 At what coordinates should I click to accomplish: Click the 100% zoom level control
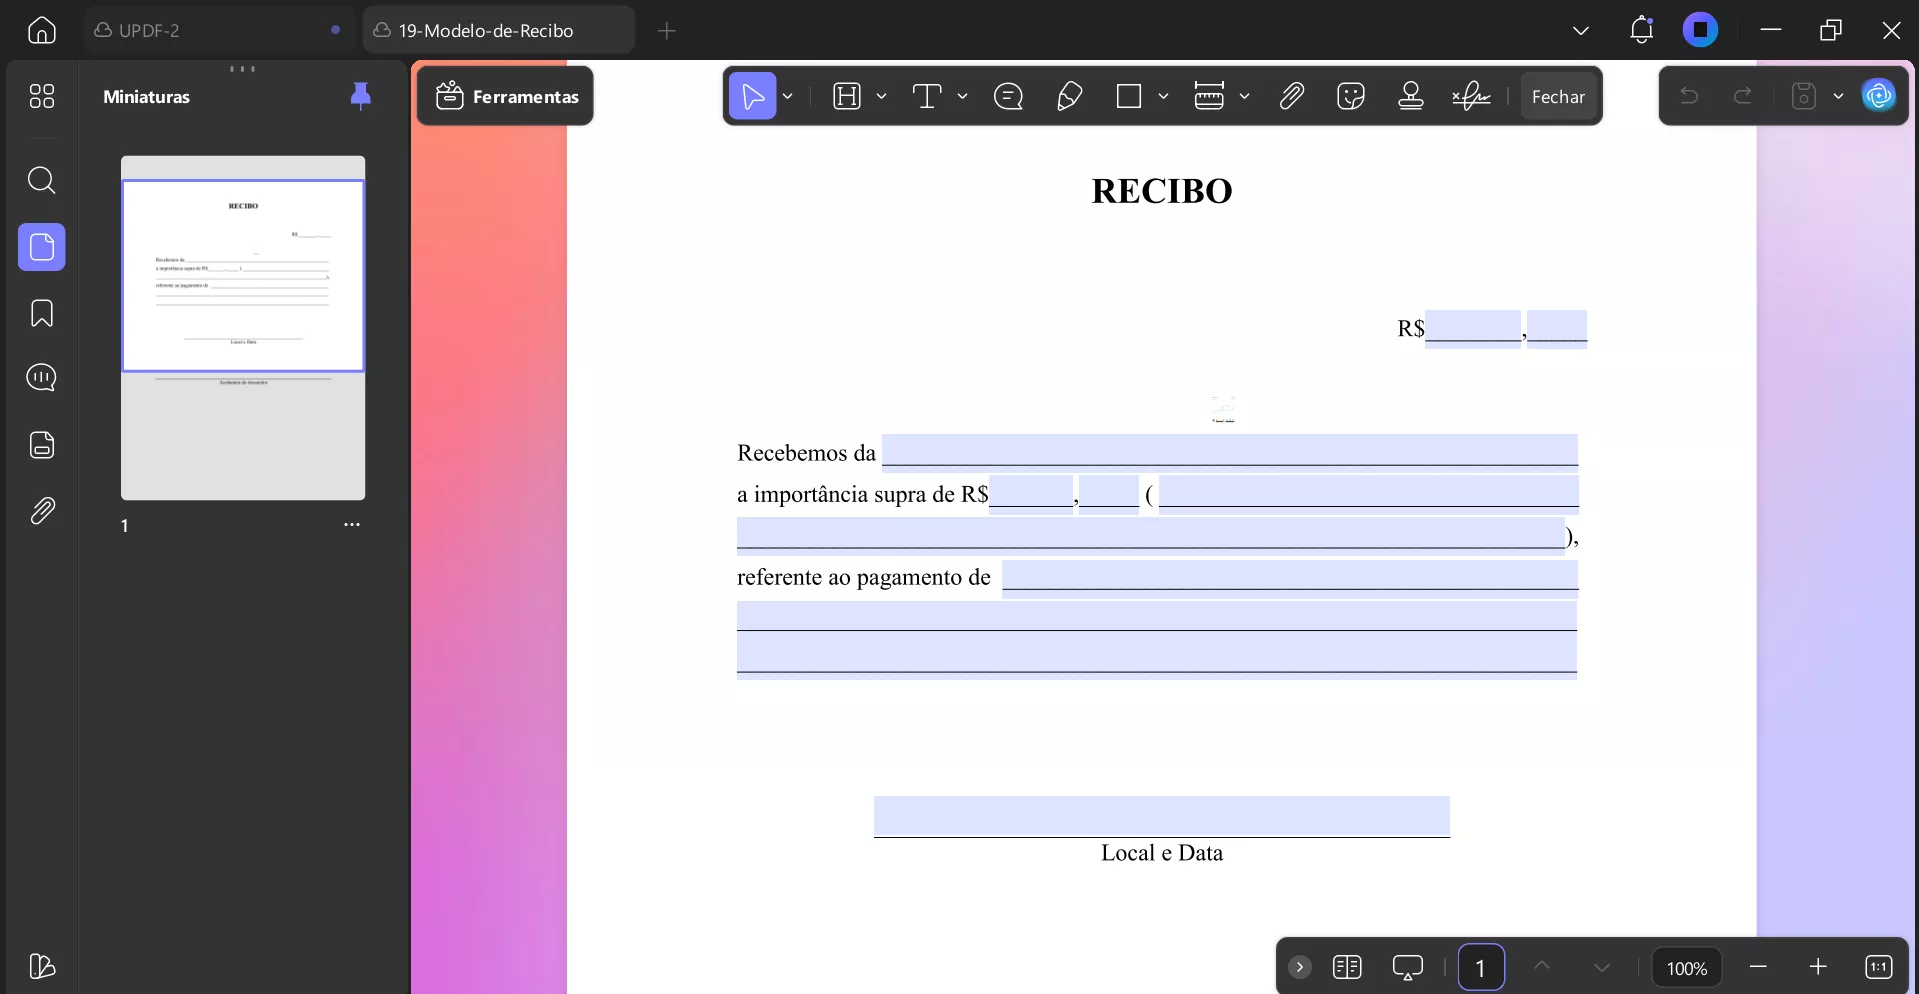click(1686, 967)
